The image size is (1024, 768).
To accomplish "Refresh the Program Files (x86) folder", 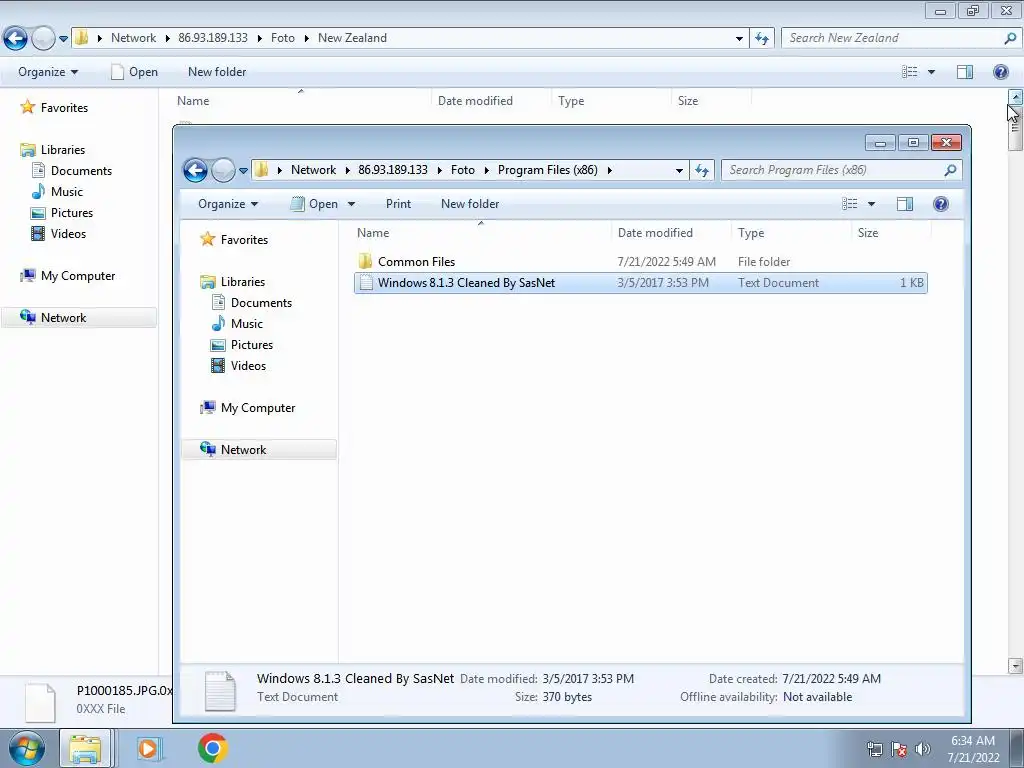I will (701, 170).
